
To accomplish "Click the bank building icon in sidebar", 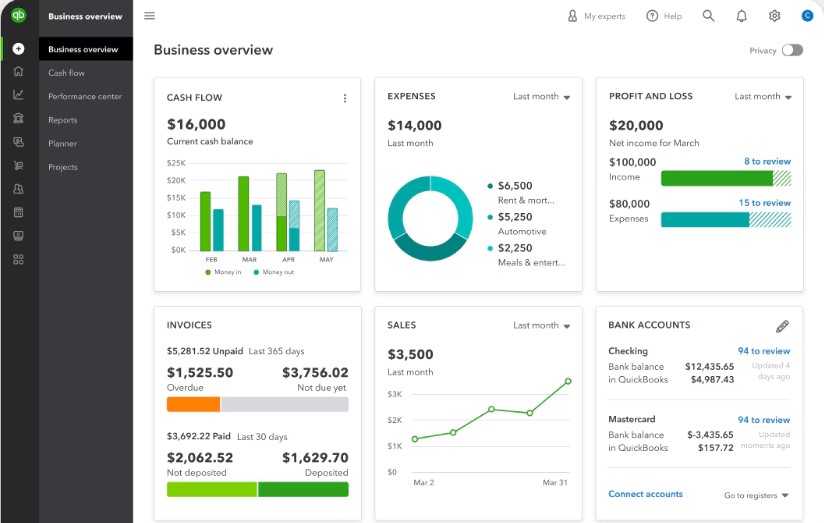I will pos(18,118).
